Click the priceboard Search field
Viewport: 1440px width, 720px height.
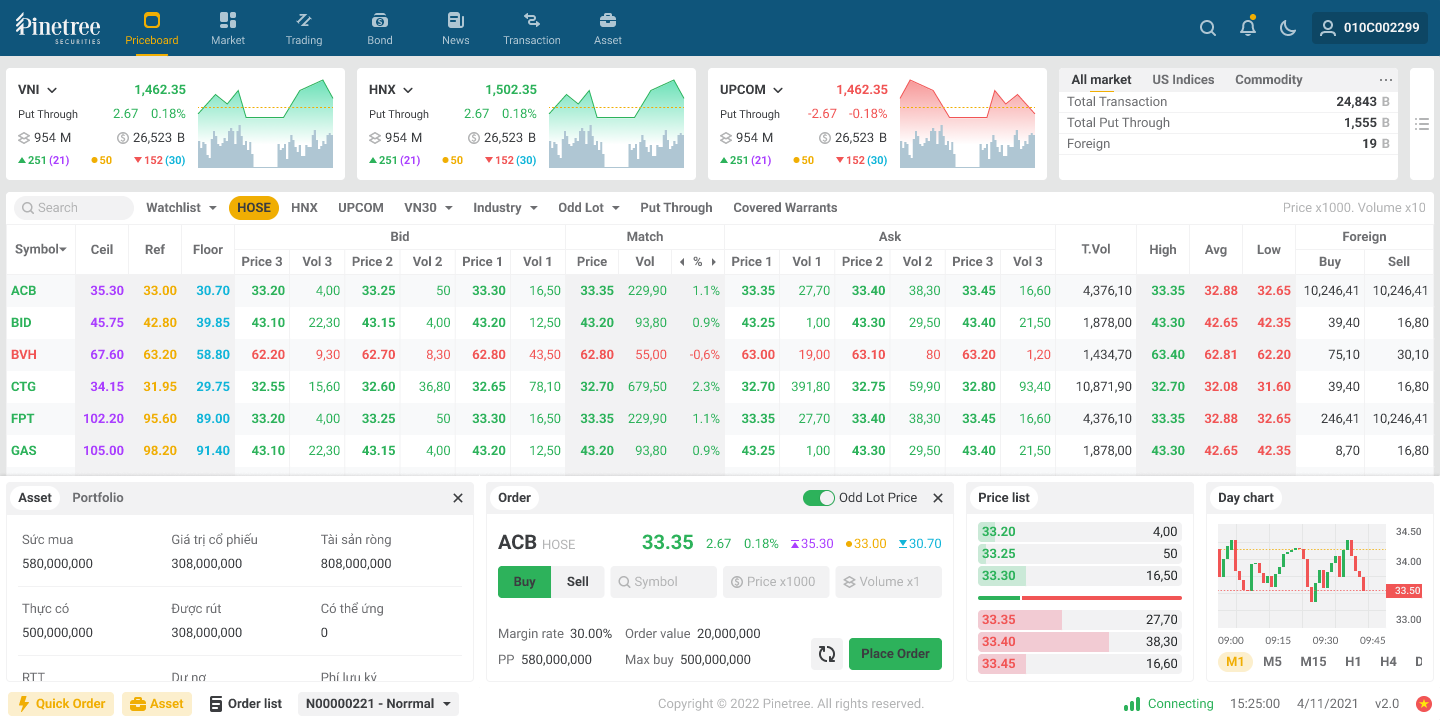click(74, 208)
